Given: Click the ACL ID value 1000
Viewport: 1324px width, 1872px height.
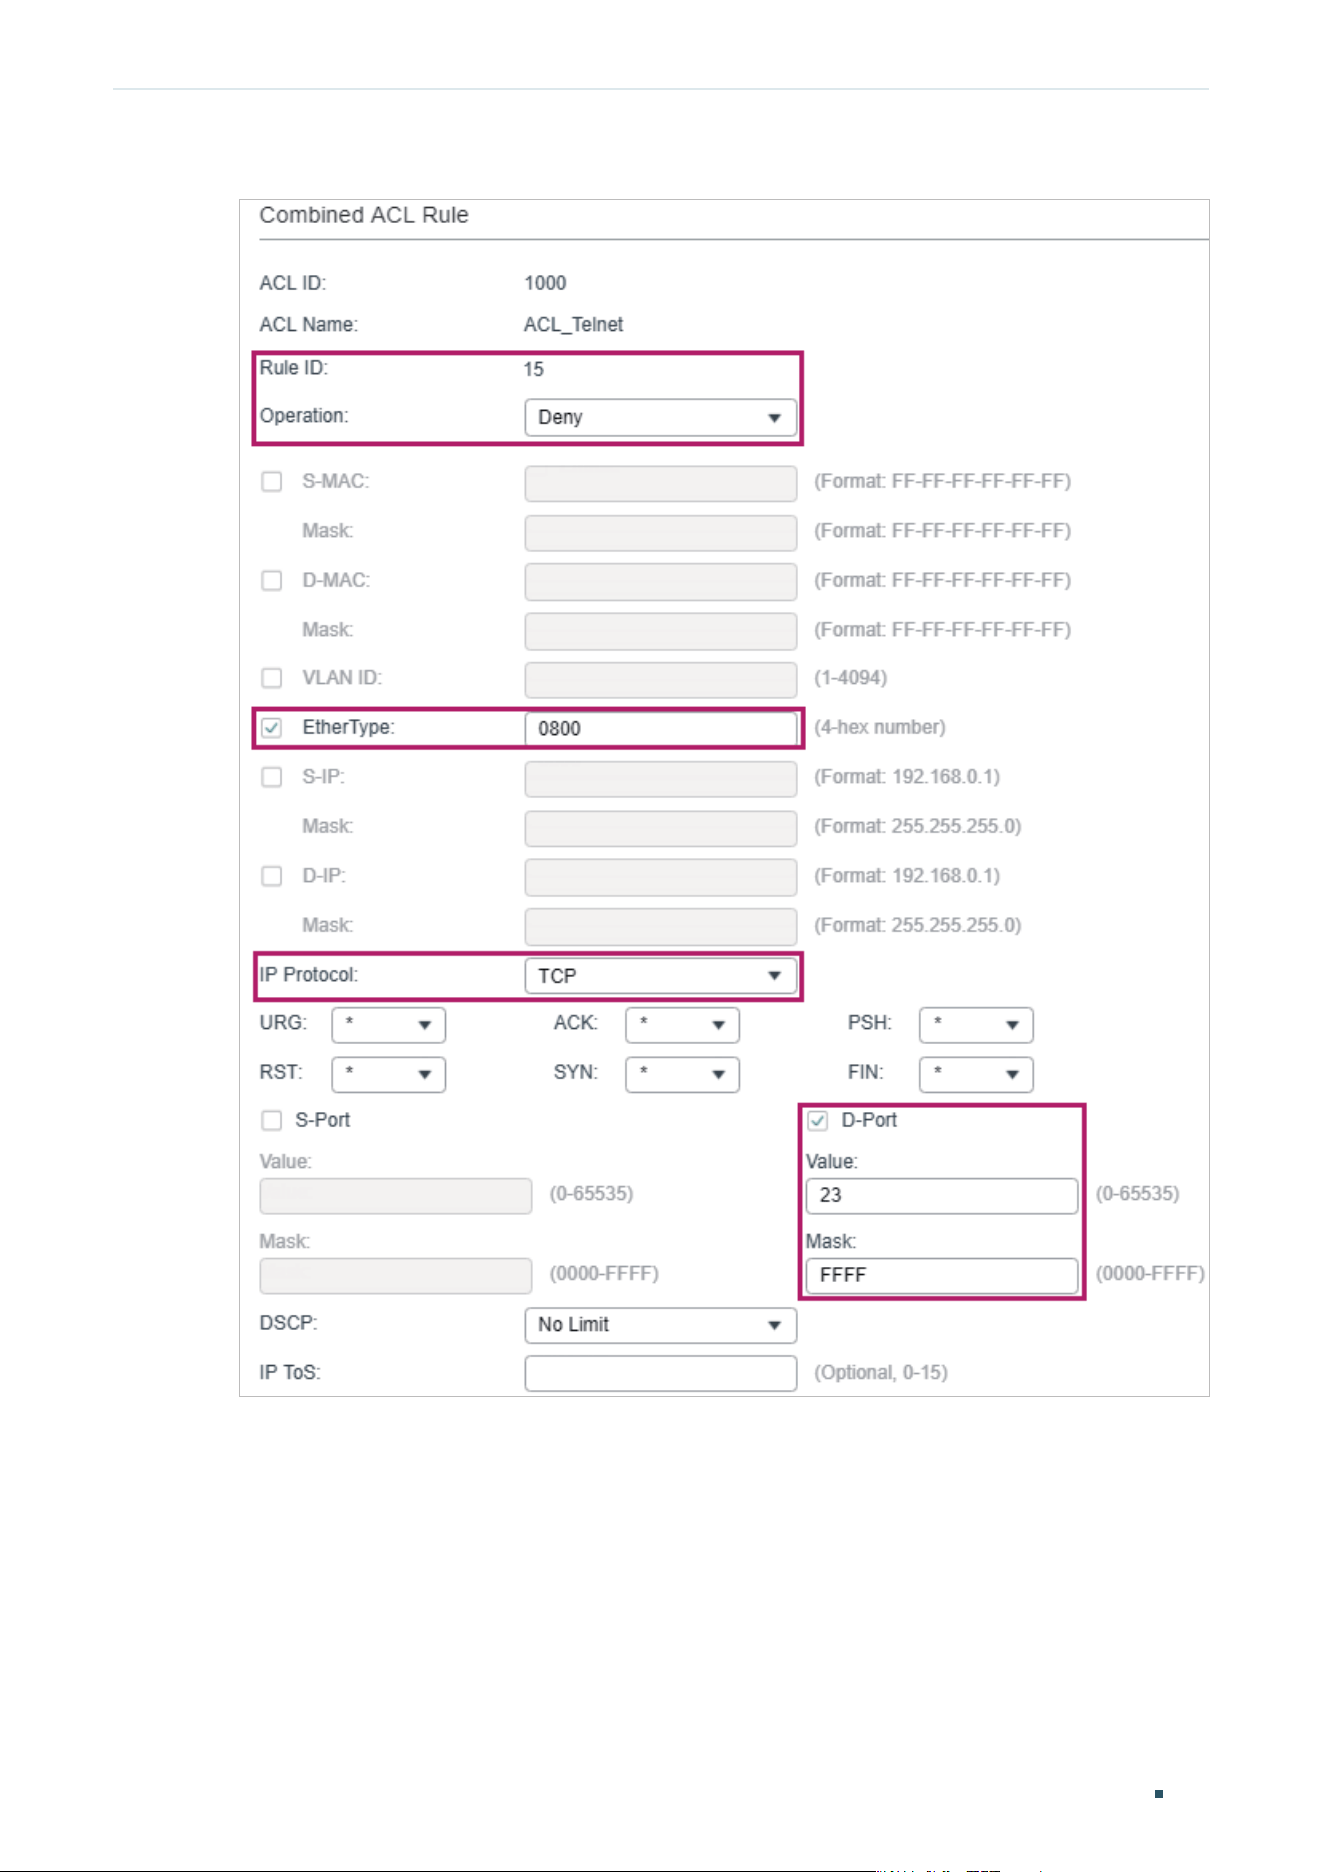Looking at the screenshot, I should tap(545, 283).
